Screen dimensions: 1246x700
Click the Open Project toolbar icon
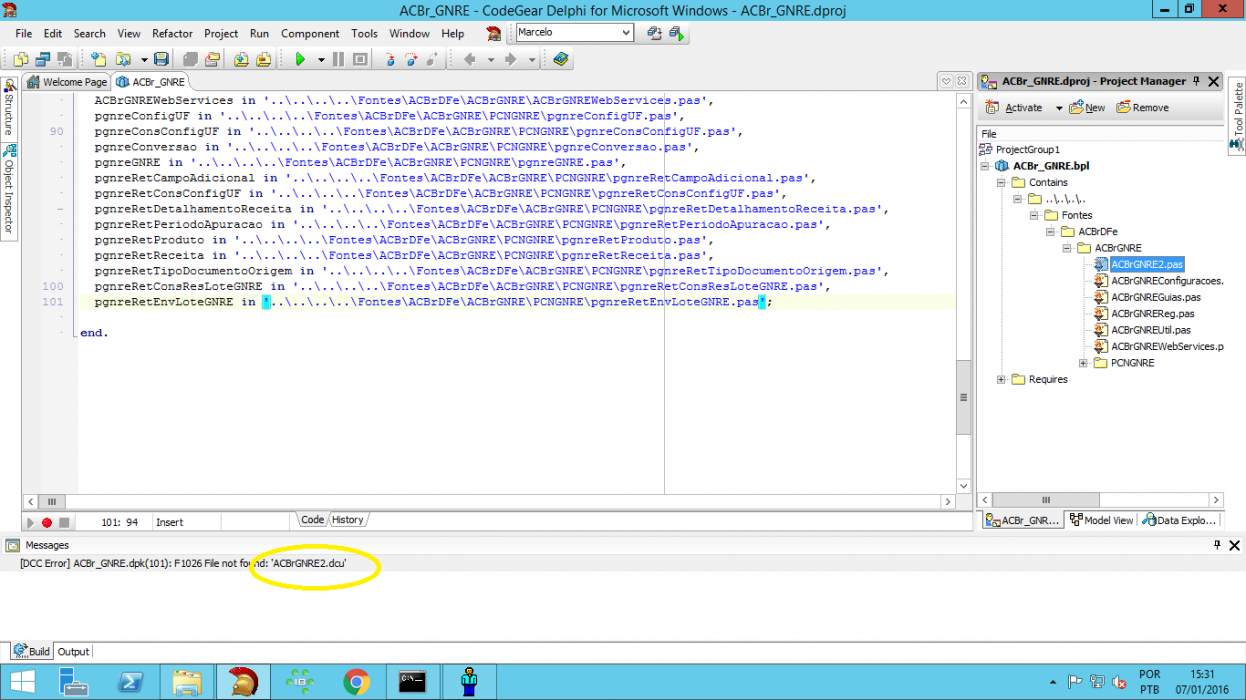click(x=212, y=59)
